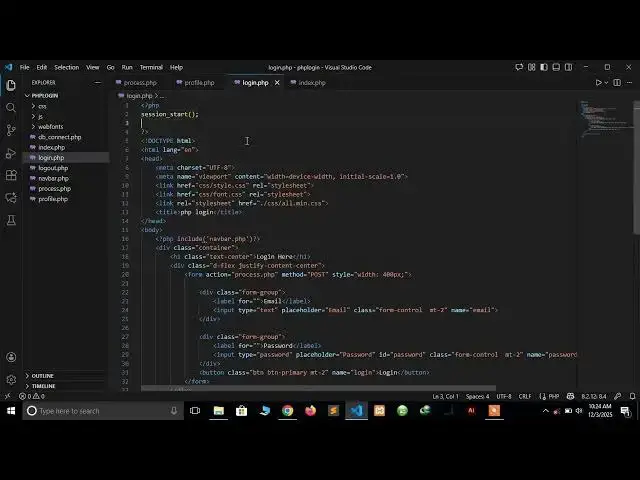
Task: Change encoding via UTF-8
Action: pyautogui.click(x=504, y=396)
